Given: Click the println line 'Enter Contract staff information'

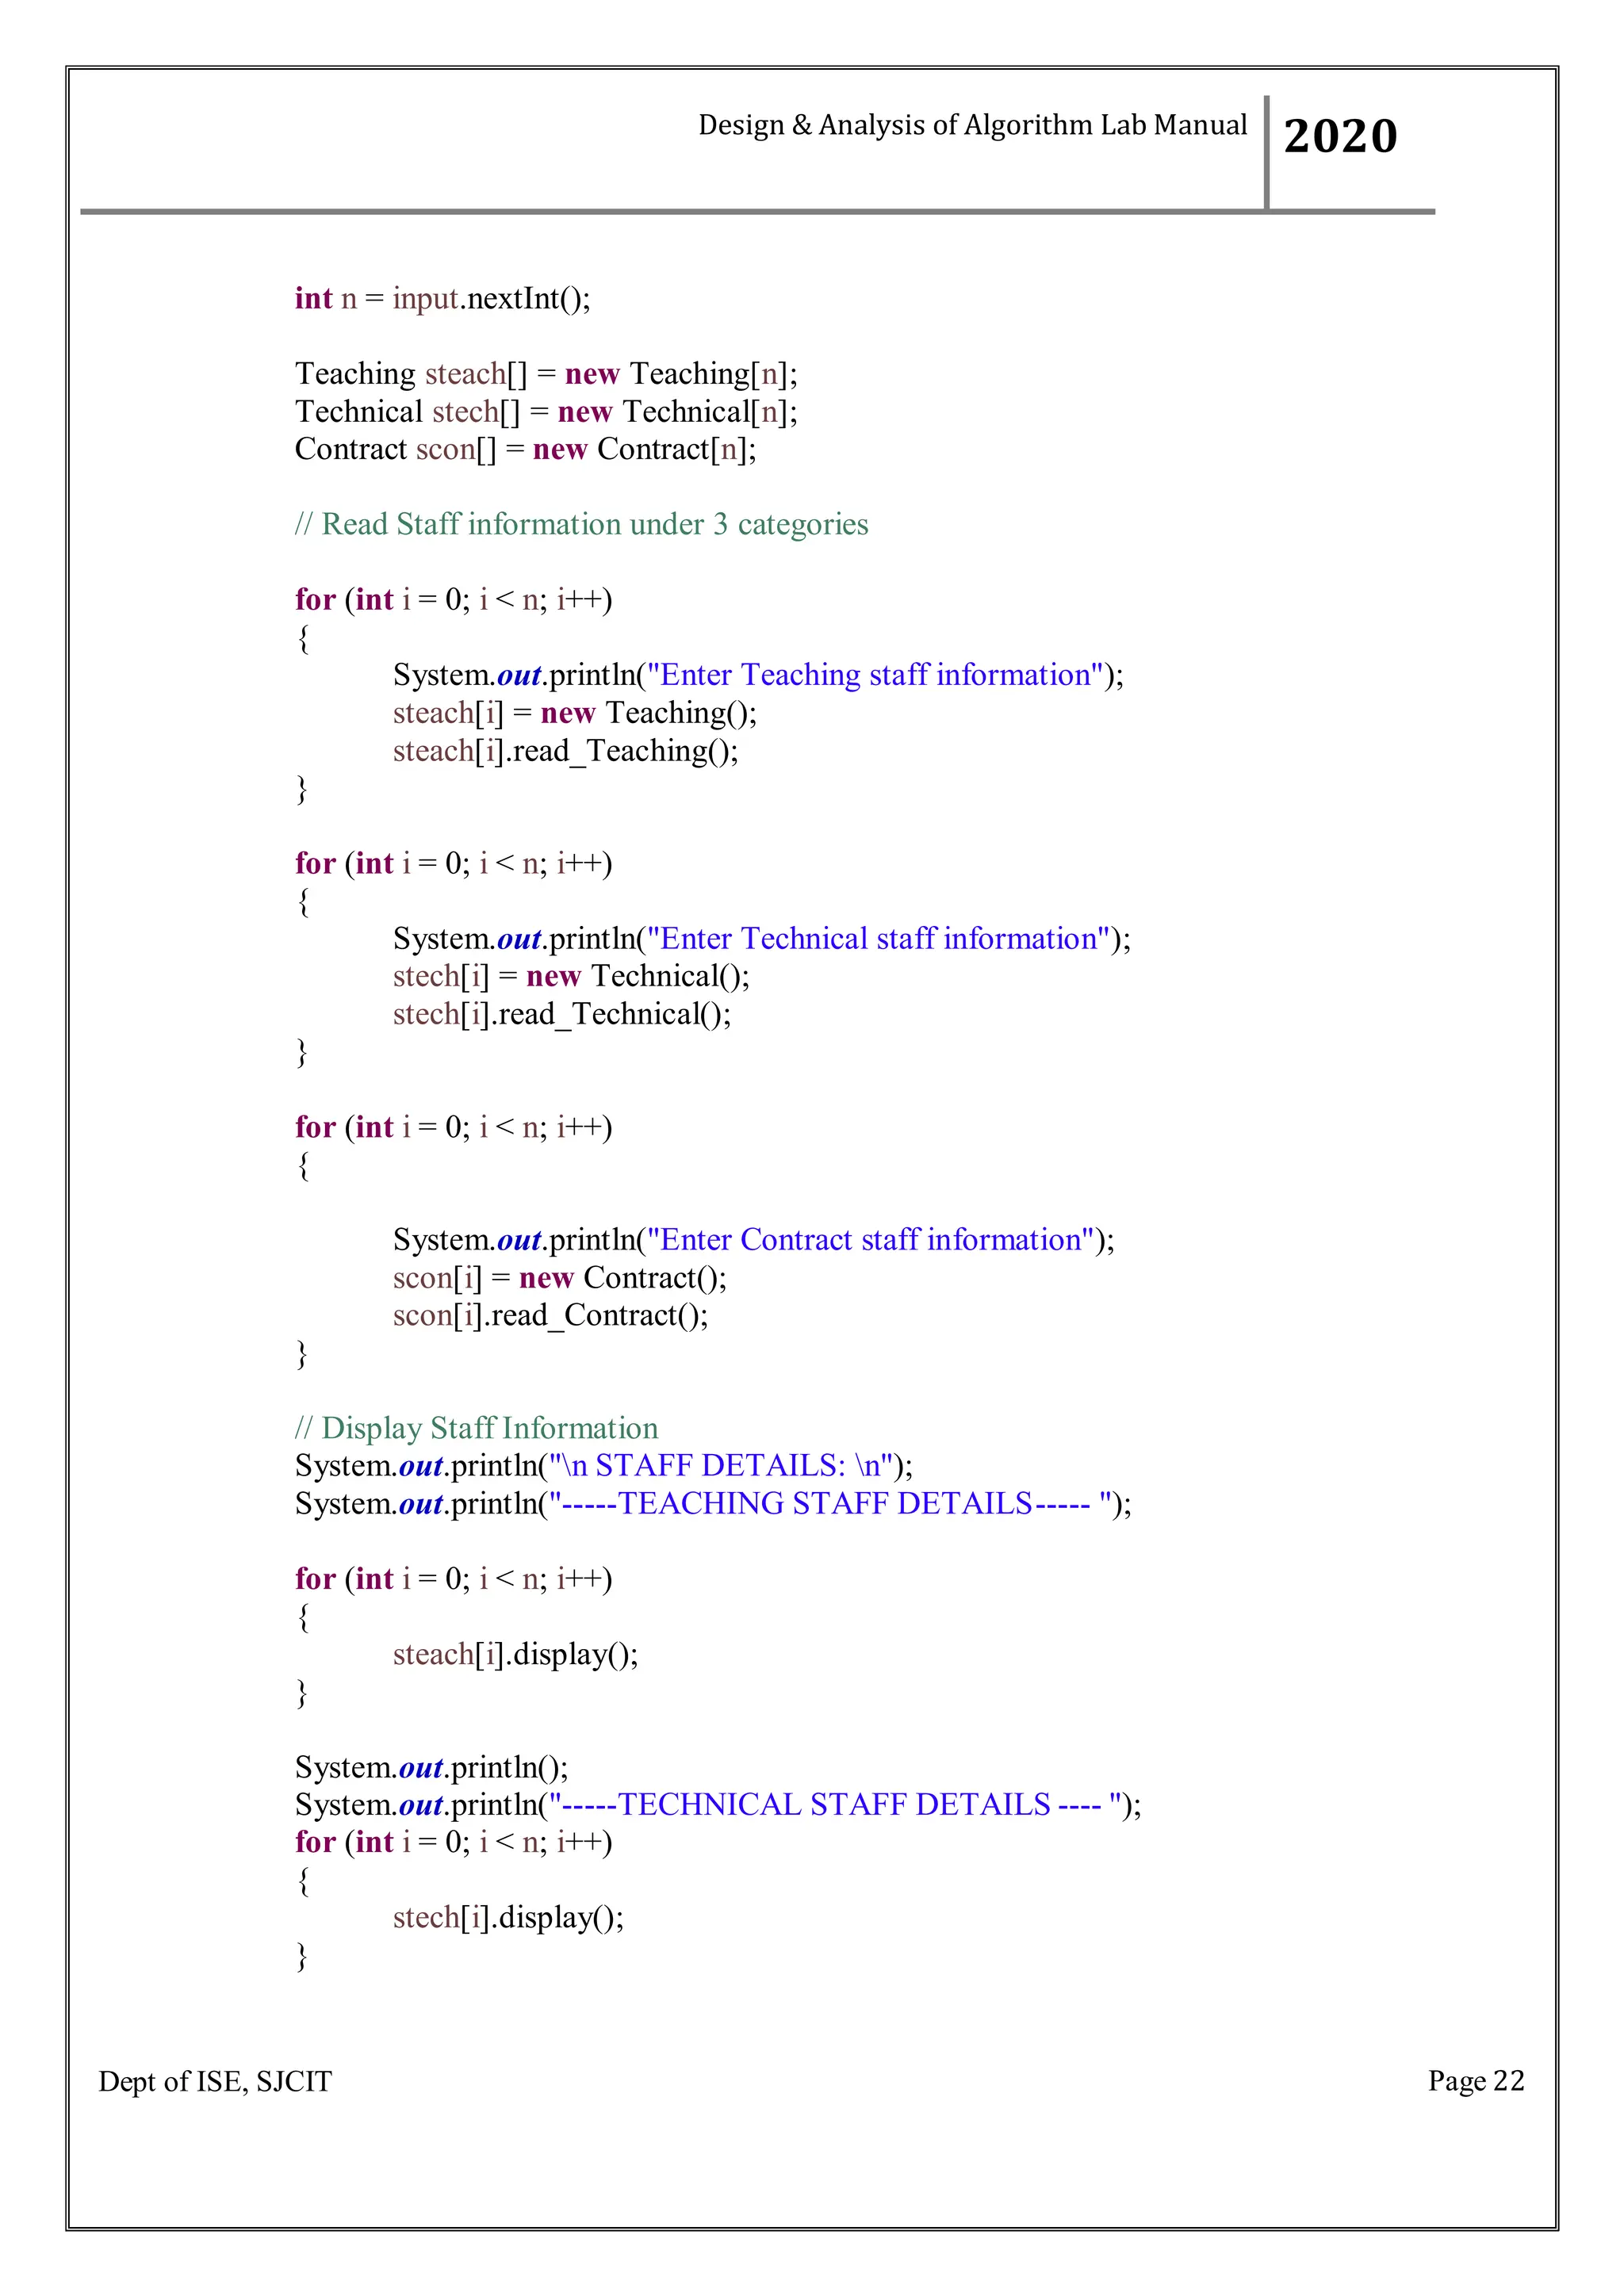Looking at the screenshot, I should pyautogui.click(x=754, y=1240).
